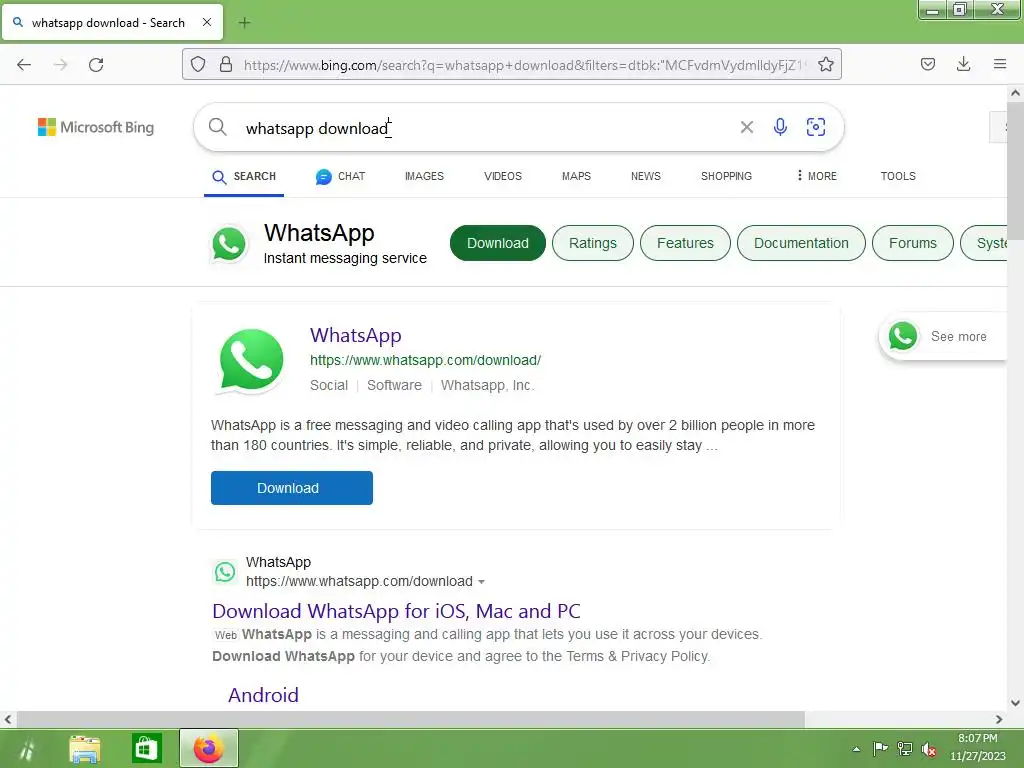Expand the whatsapp.com/download URL dropdown arrow

click(x=481, y=582)
